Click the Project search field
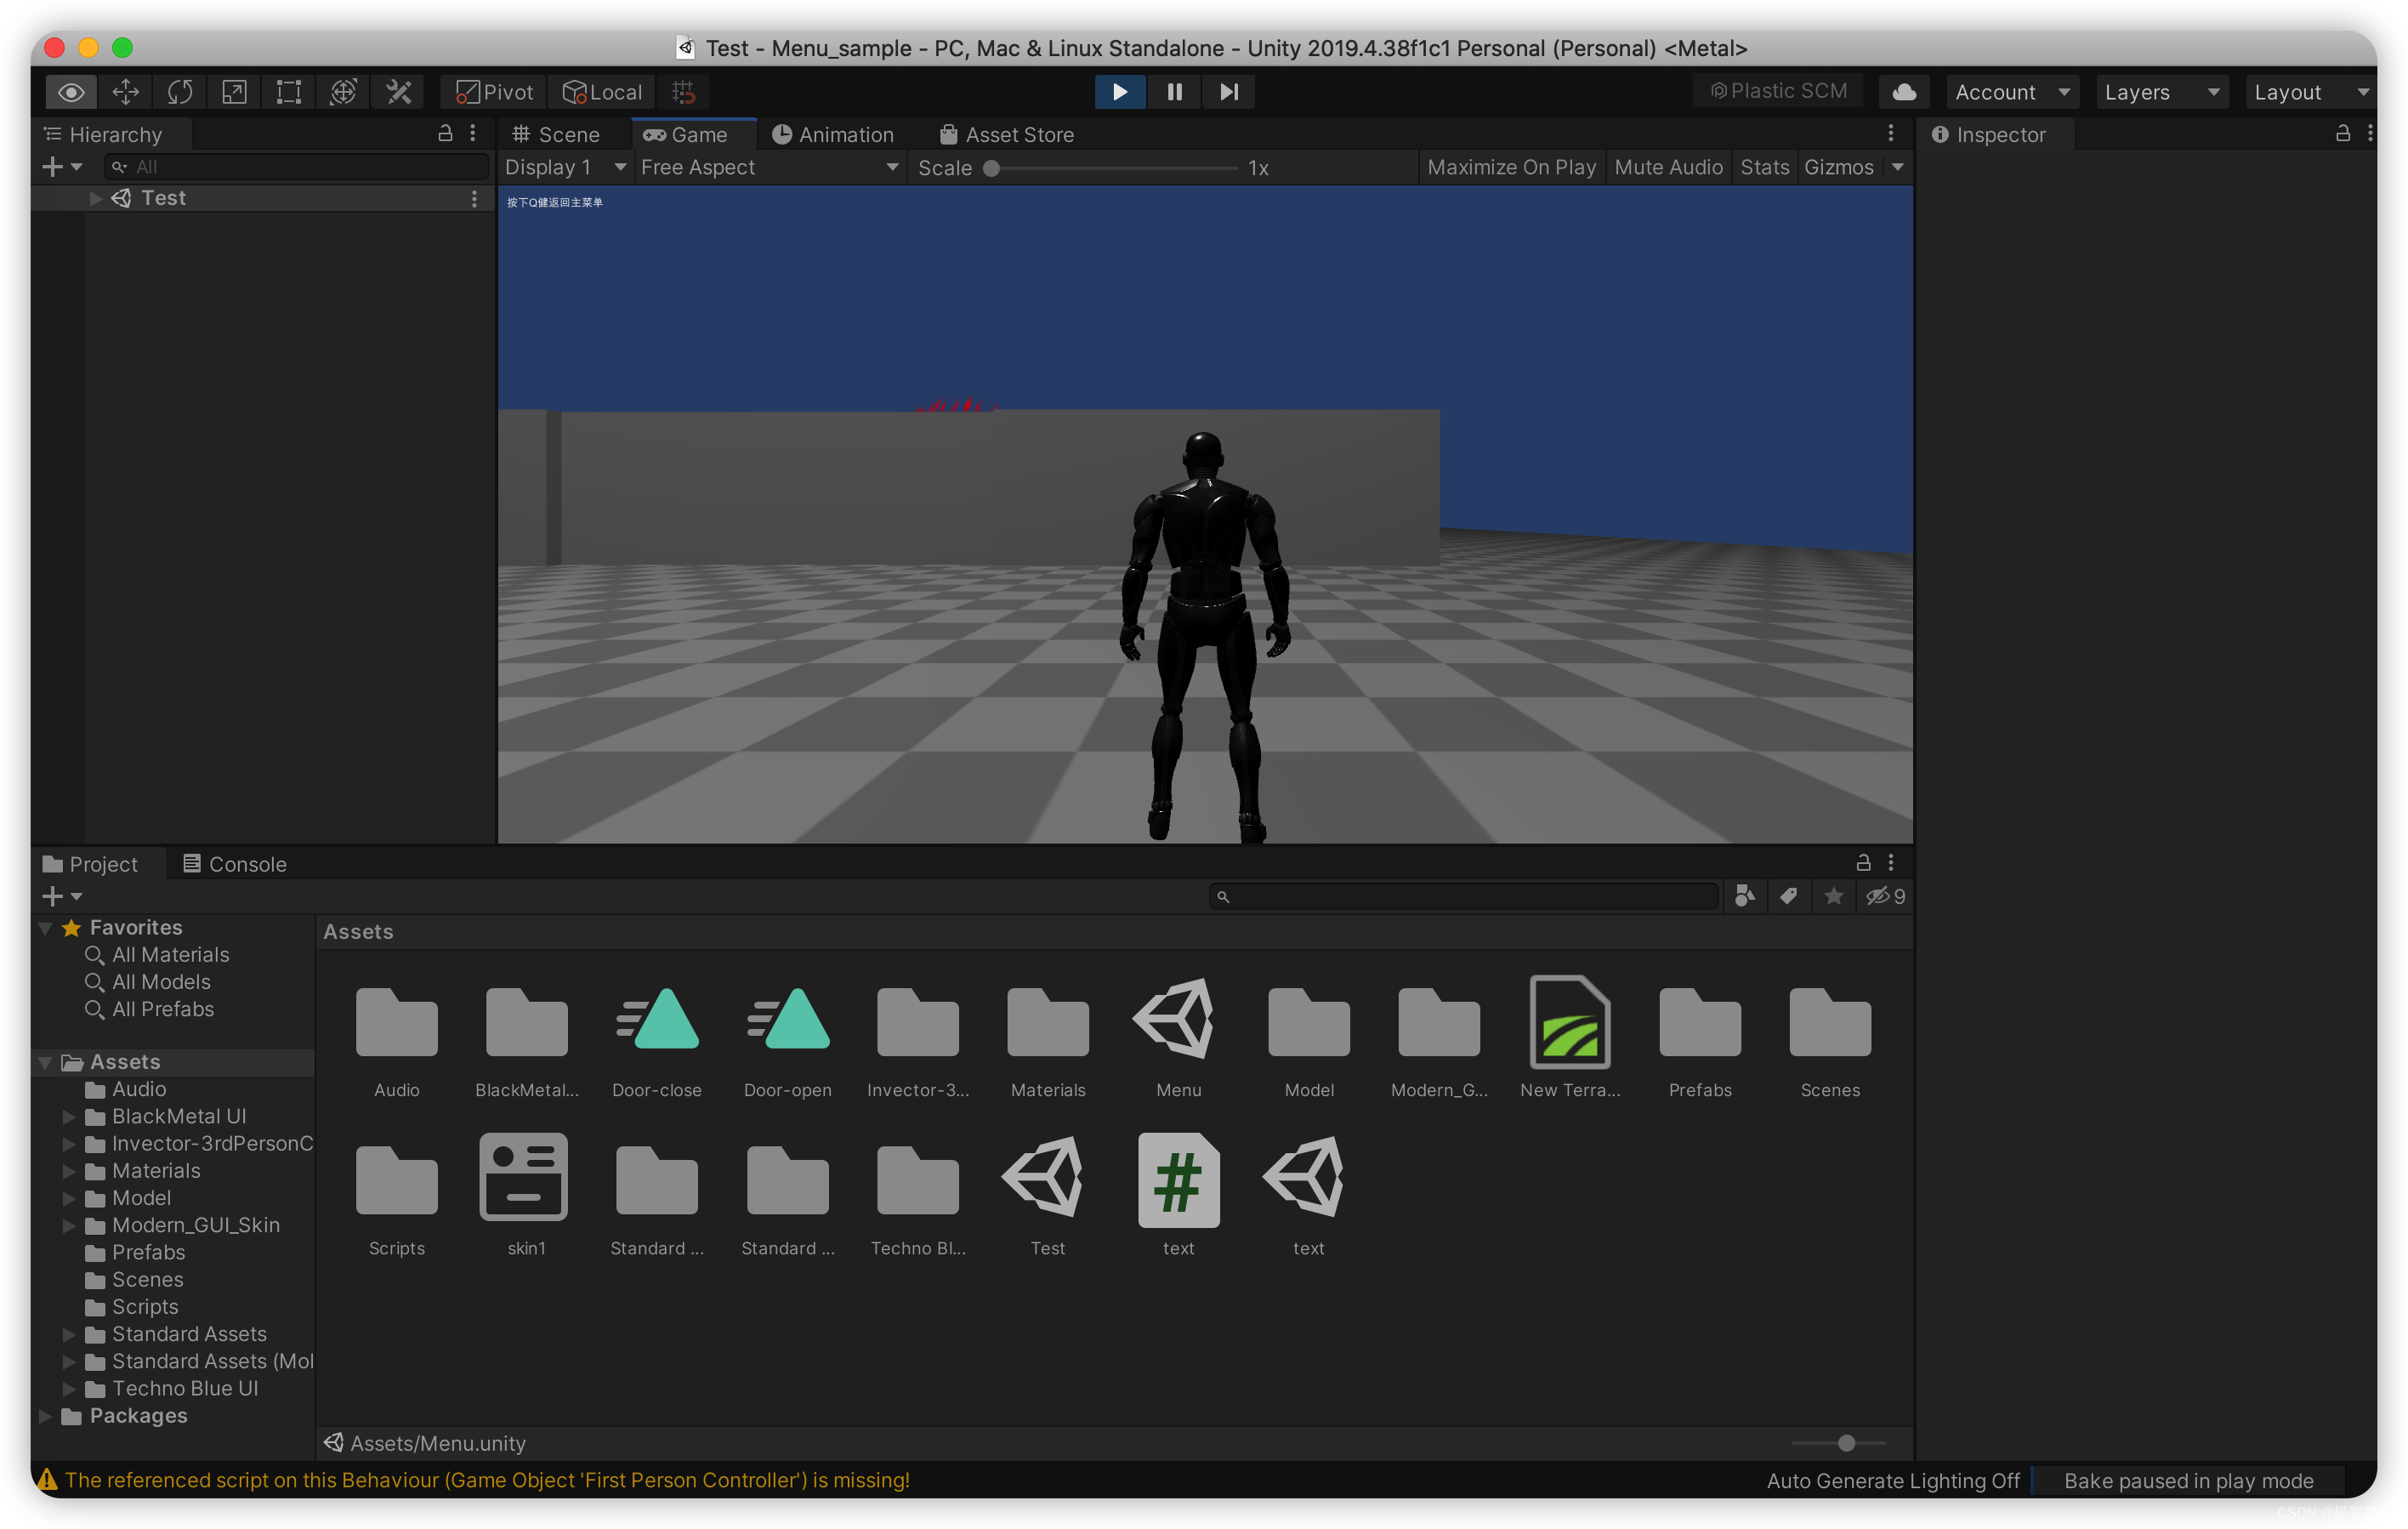 coord(1465,896)
